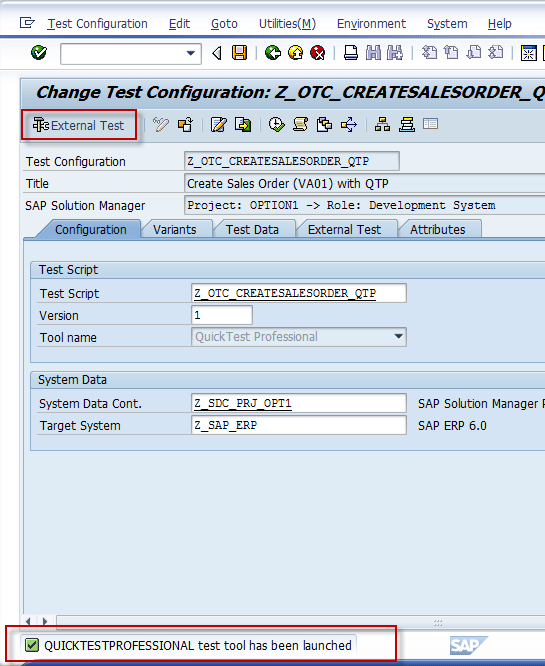Image resolution: width=545 pixels, height=666 pixels.
Task: Click the External Test toolbar button
Action: 79,125
